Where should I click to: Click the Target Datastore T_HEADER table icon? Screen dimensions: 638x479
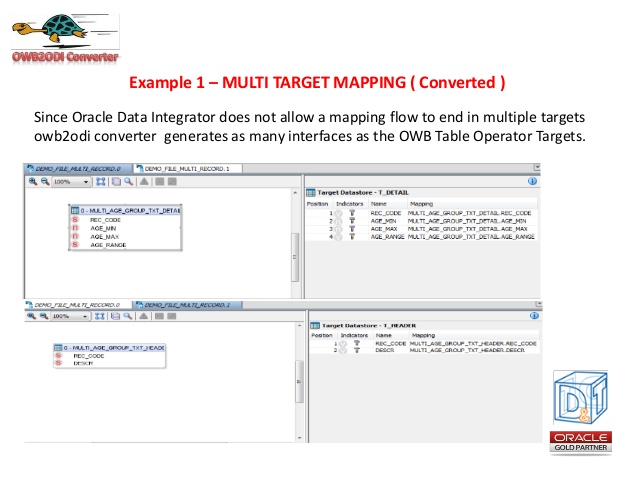pyautogui.click(x=315, y=326)
